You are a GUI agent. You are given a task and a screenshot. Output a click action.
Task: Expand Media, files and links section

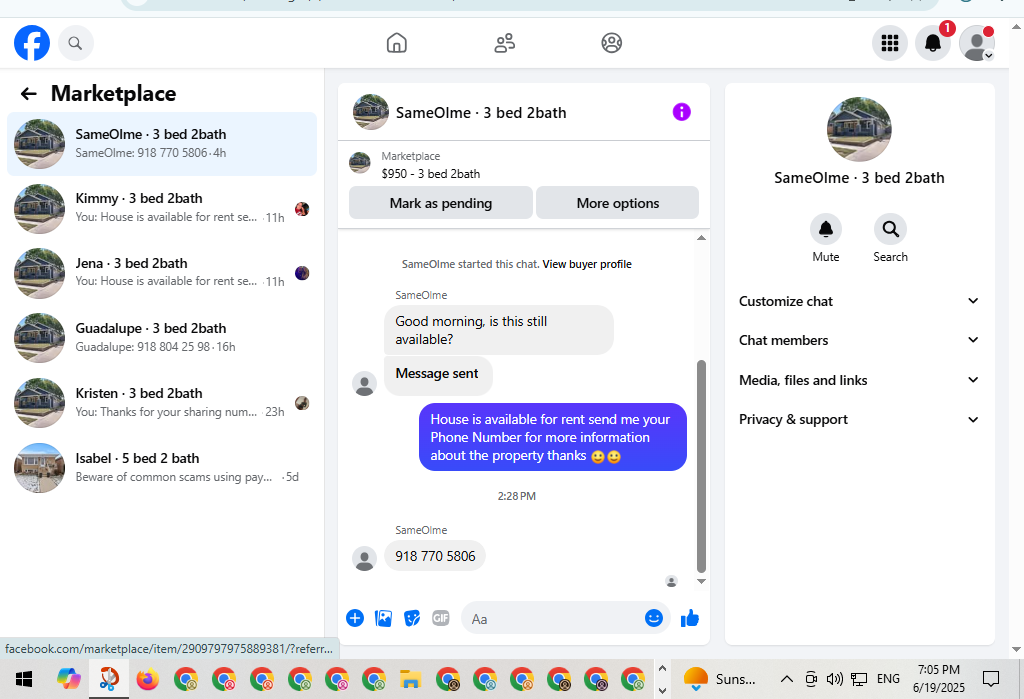[859, 380]
